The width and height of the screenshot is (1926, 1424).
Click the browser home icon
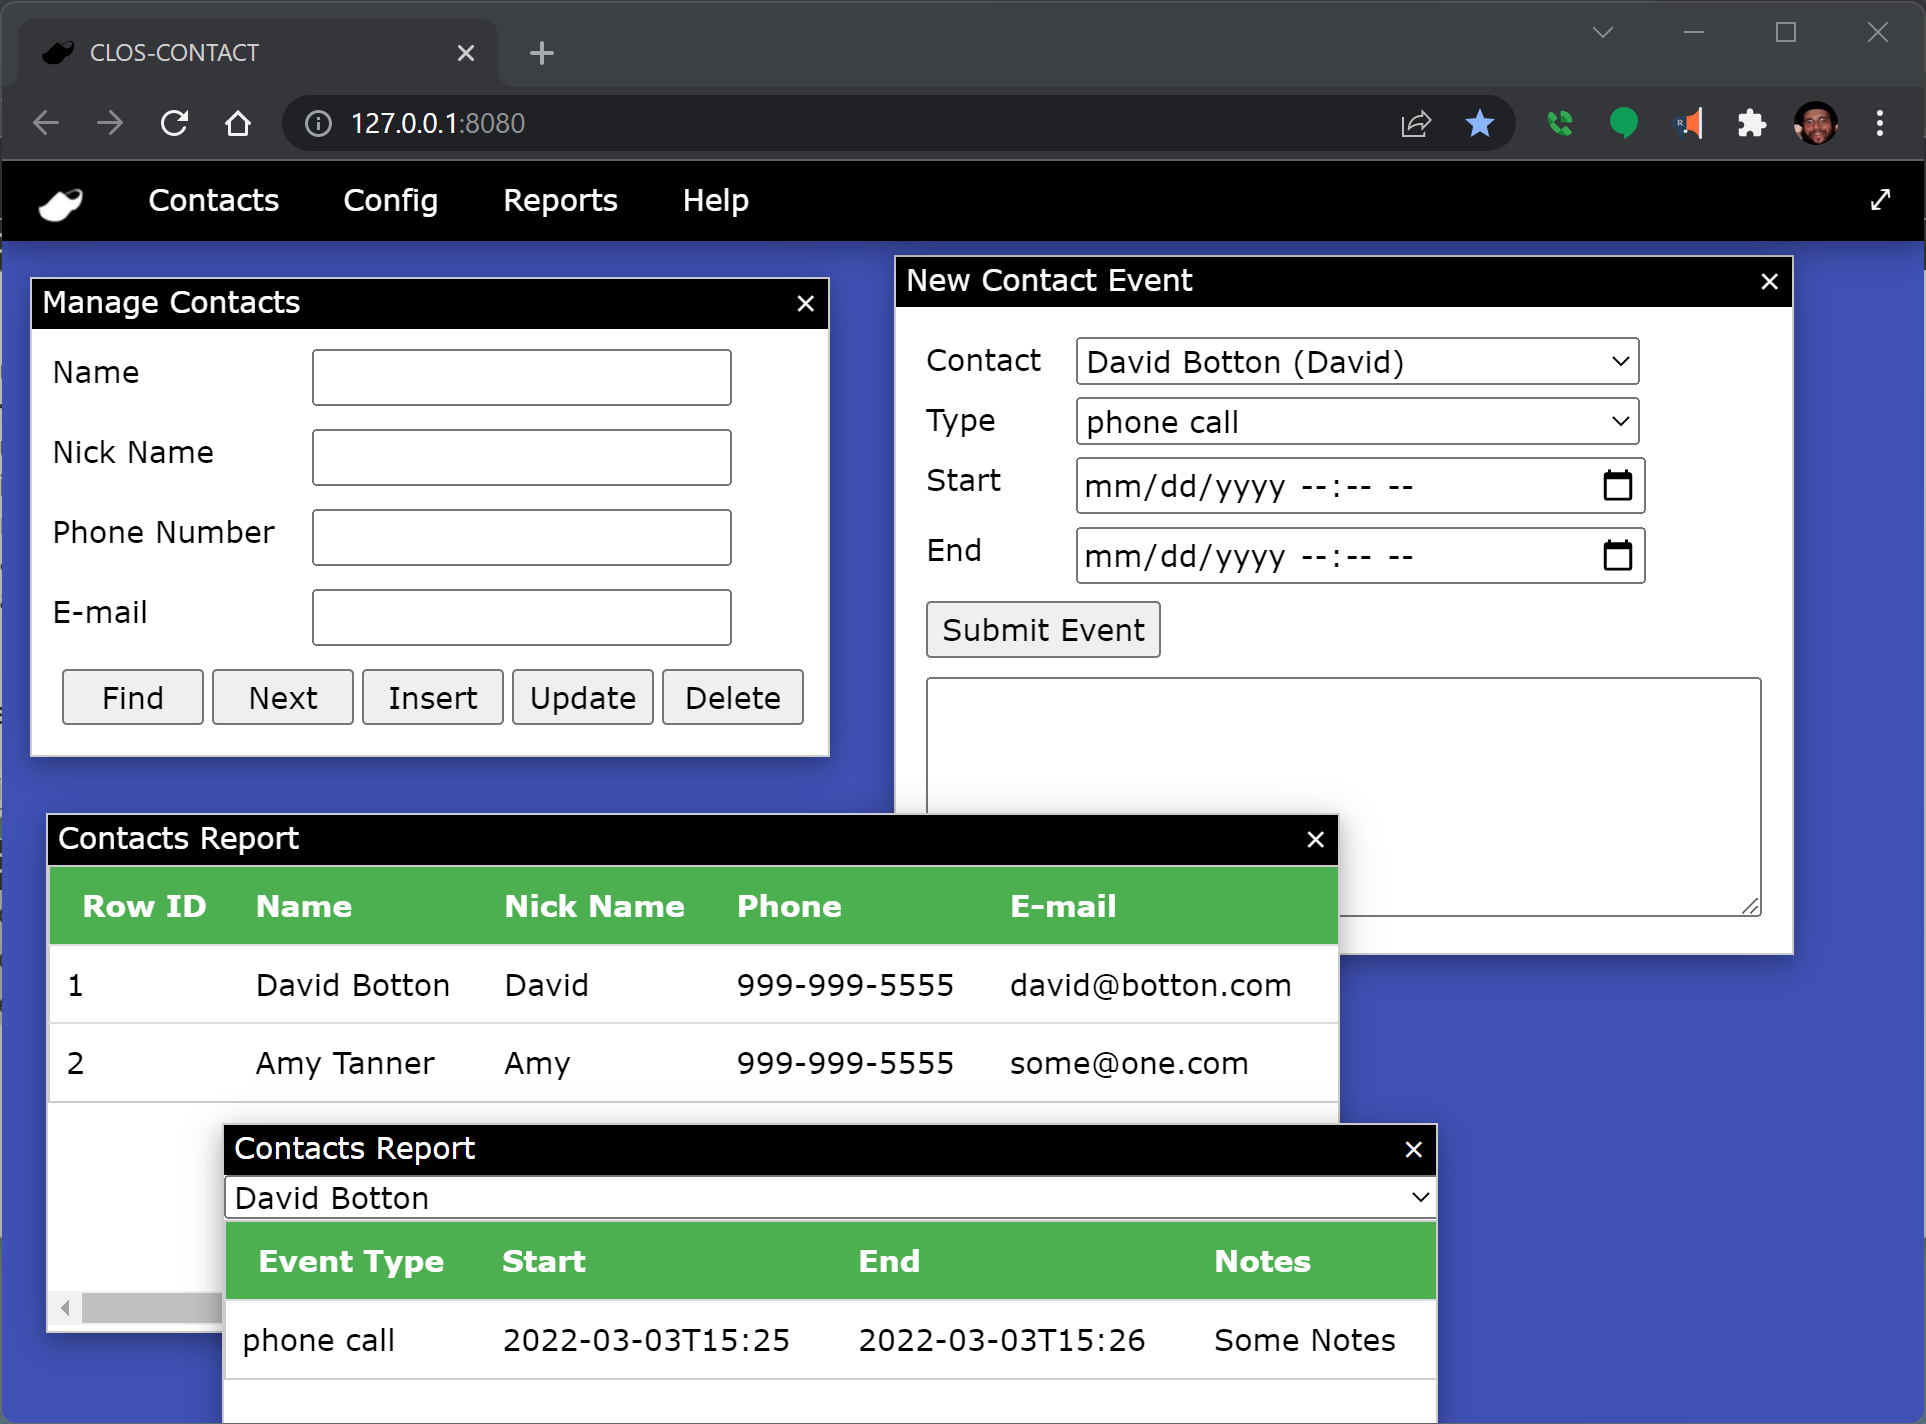click(x=238, y=123)
